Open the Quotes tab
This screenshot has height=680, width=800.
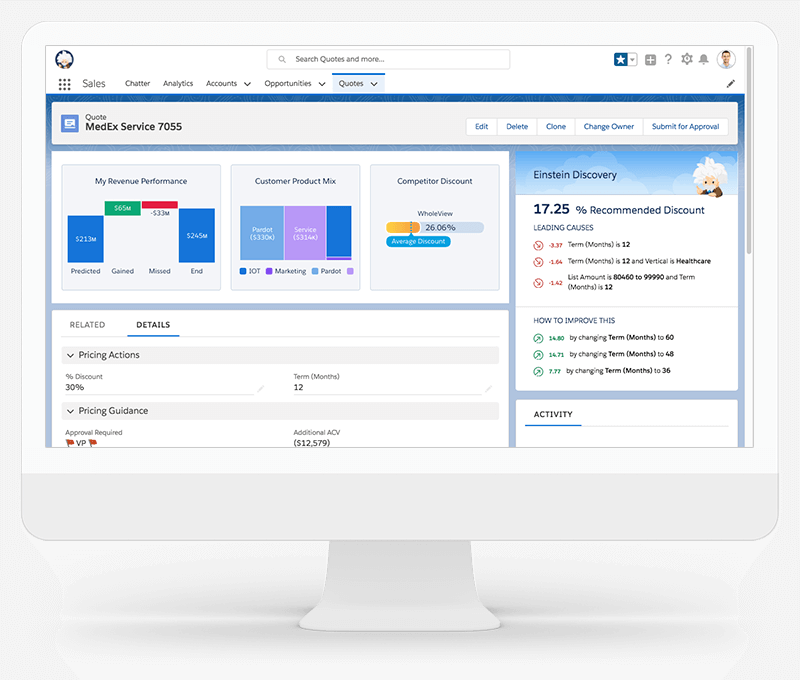coord(351,84)
